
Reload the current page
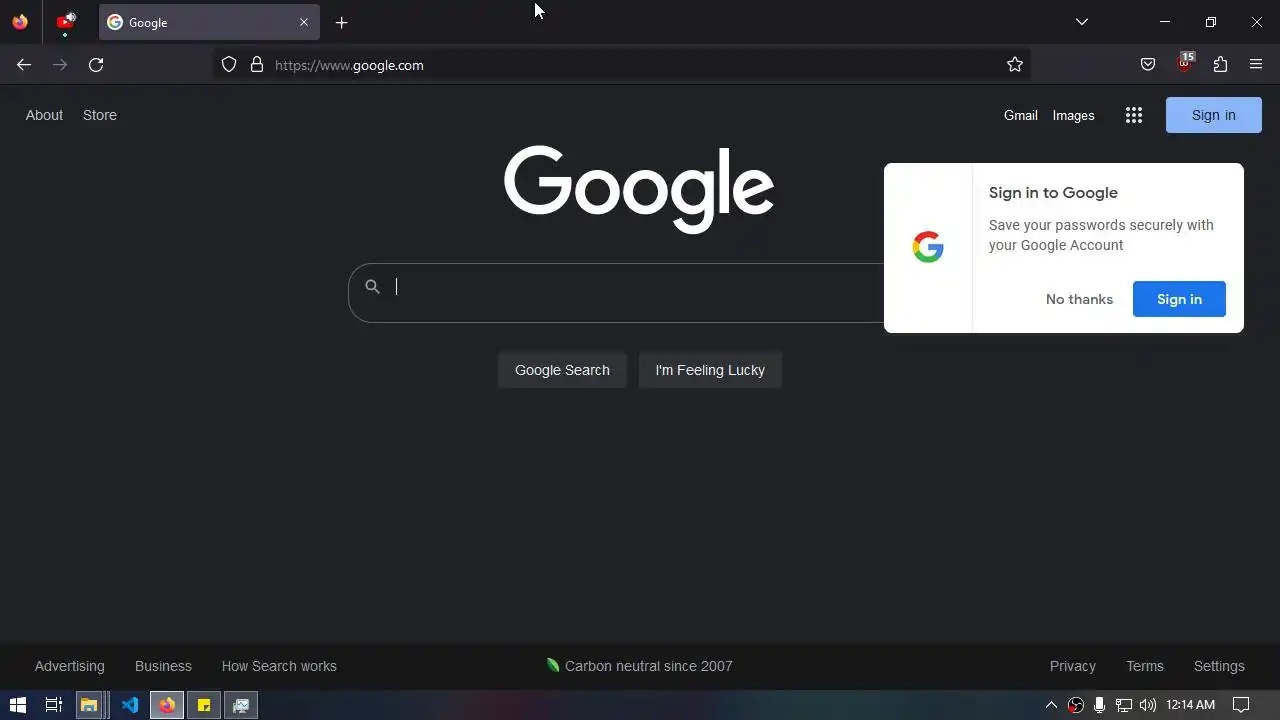point(96,65)
